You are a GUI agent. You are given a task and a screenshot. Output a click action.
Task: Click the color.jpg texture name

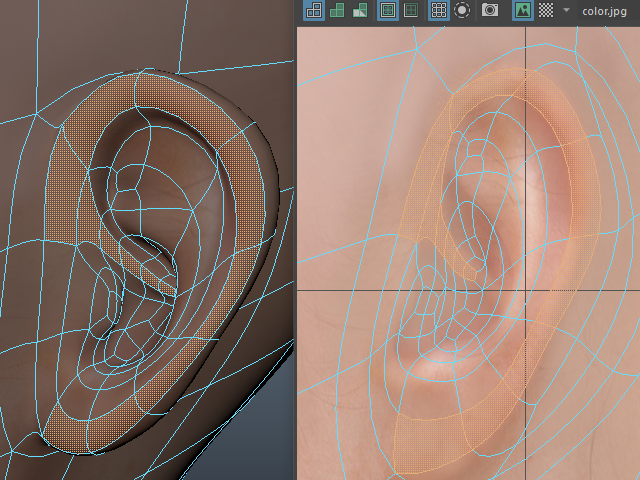[x=606, y=10]
